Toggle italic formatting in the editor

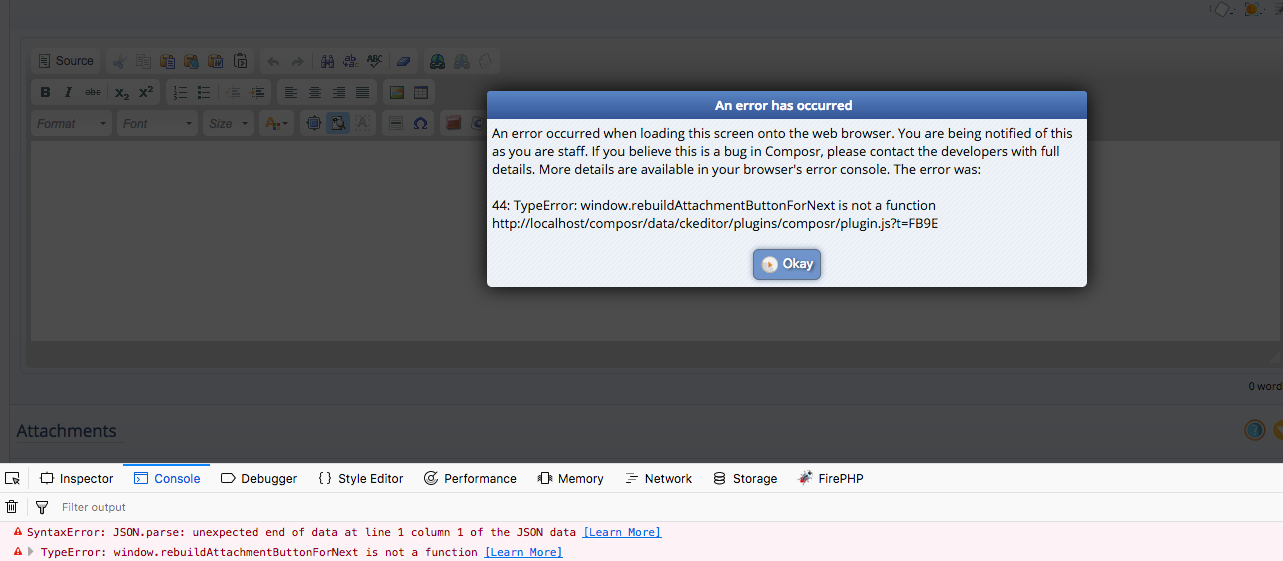tap(68, 92)
